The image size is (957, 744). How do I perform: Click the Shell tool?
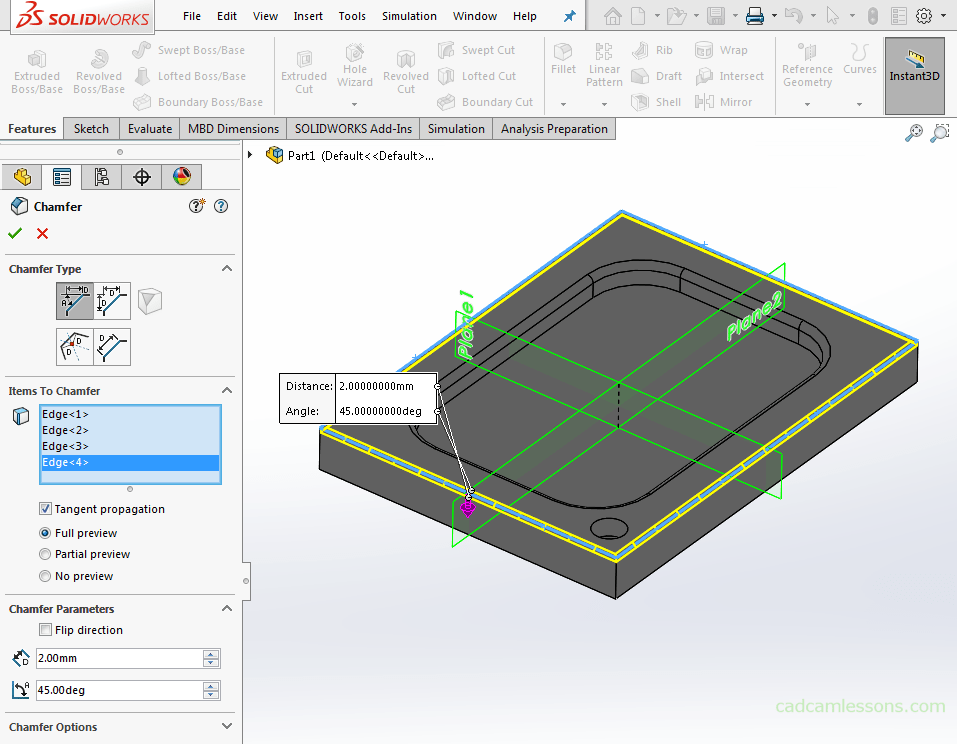tap(655, 102)
